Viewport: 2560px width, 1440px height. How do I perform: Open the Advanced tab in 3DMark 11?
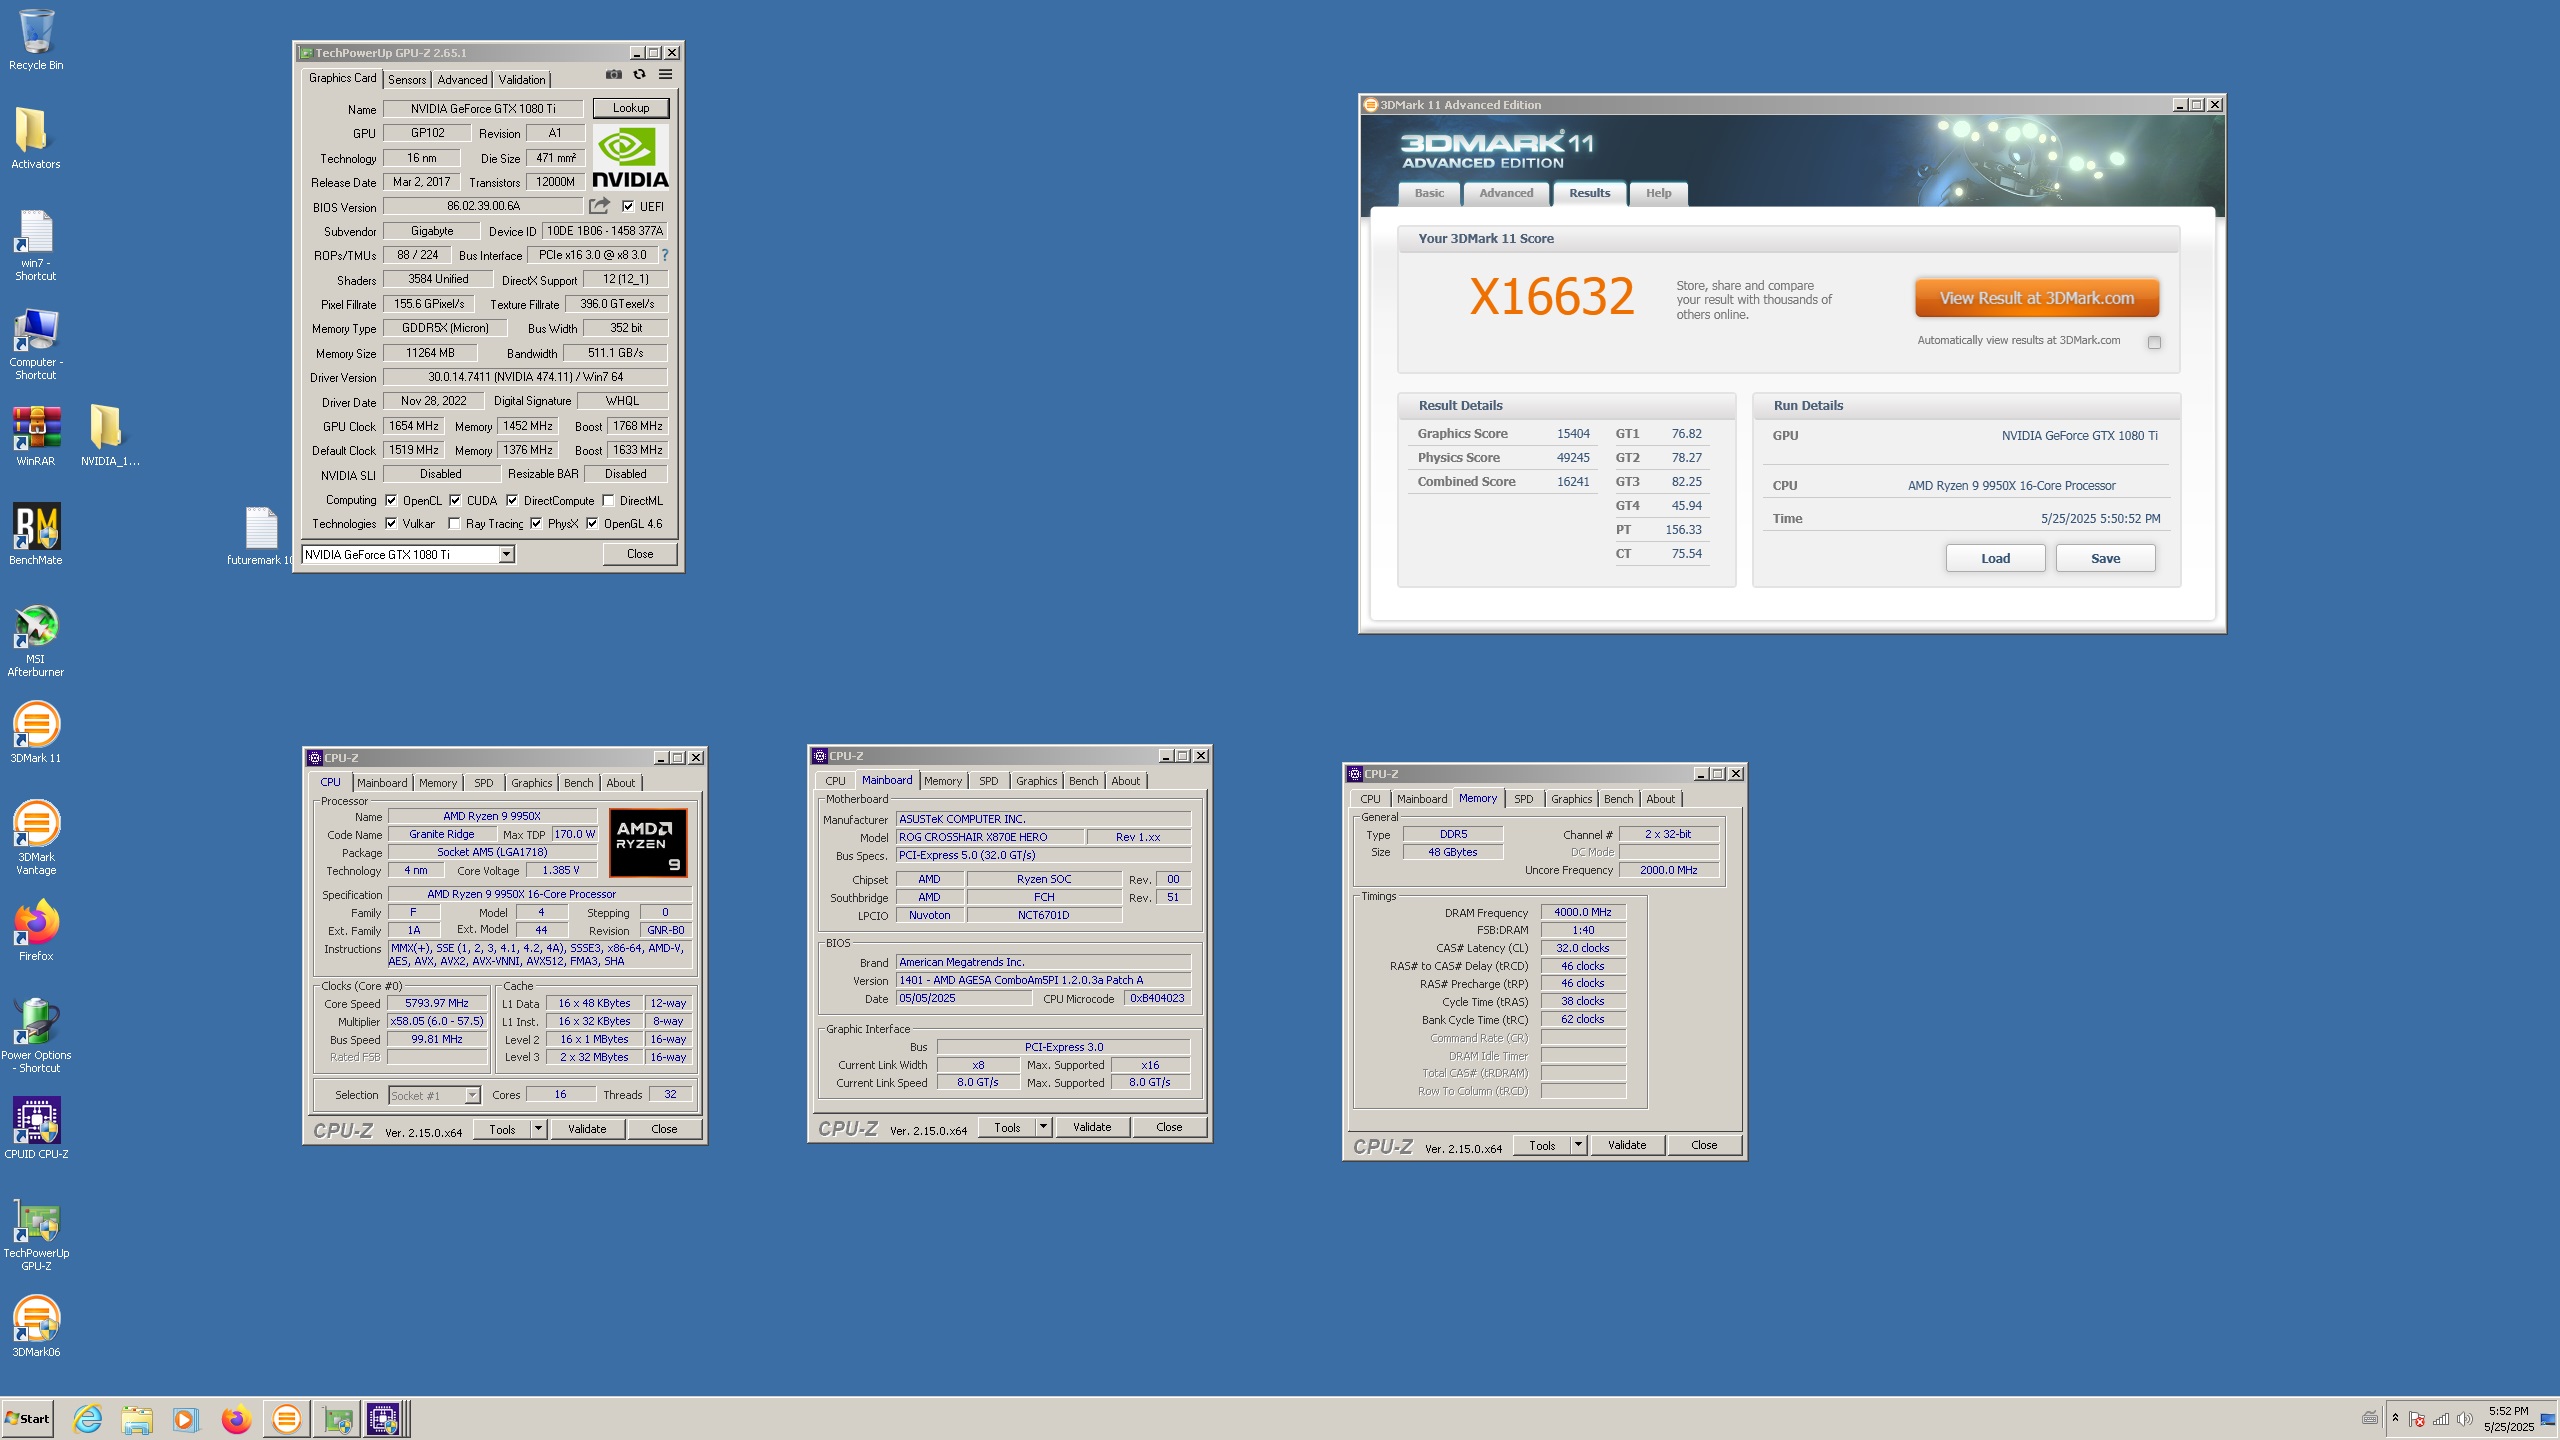(1506, 193)
